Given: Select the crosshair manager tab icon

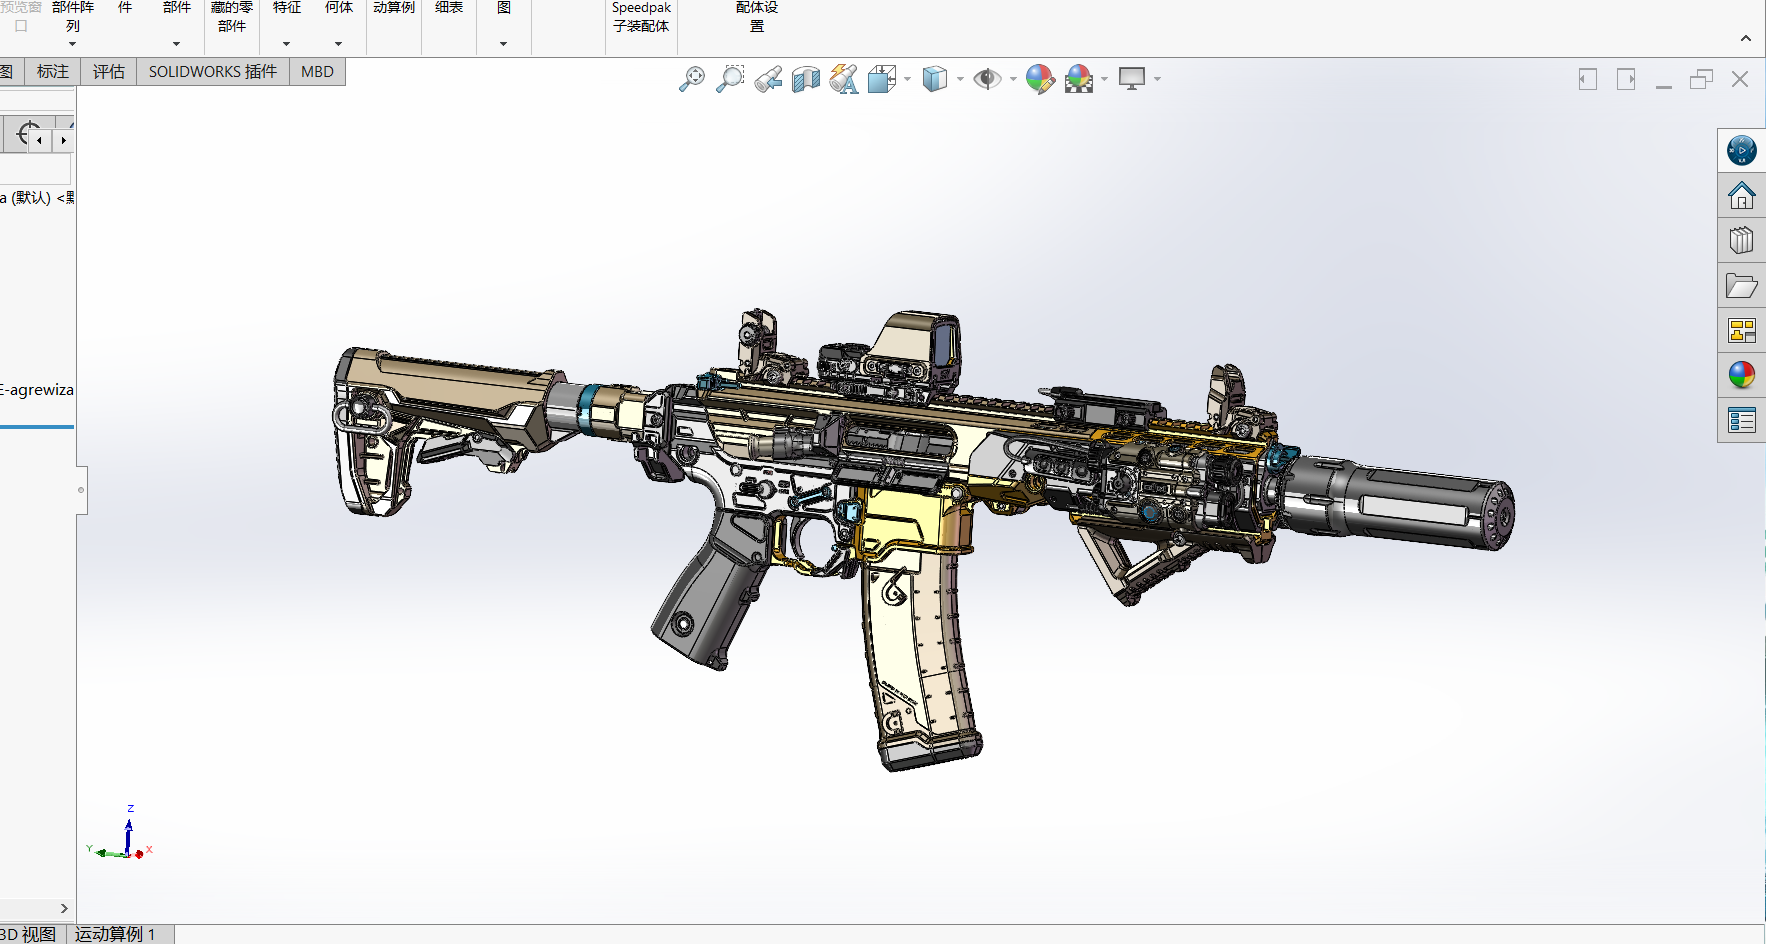Looking at the screenshot, I should pos(27,133).
